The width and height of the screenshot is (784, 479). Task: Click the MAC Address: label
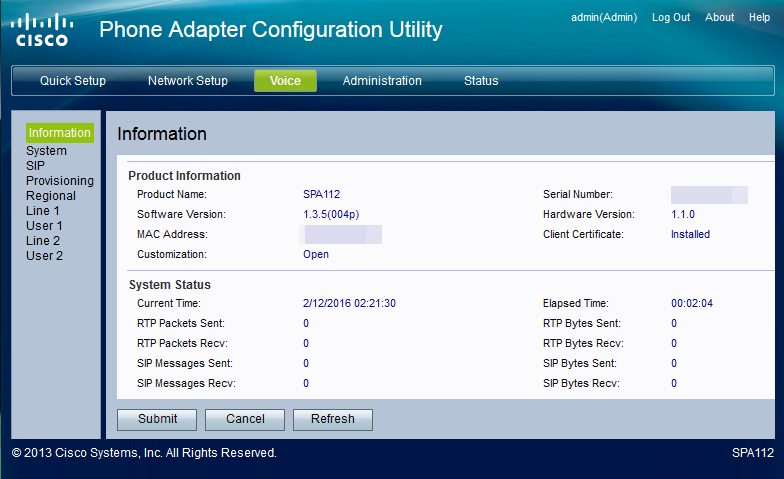point(172,234)
